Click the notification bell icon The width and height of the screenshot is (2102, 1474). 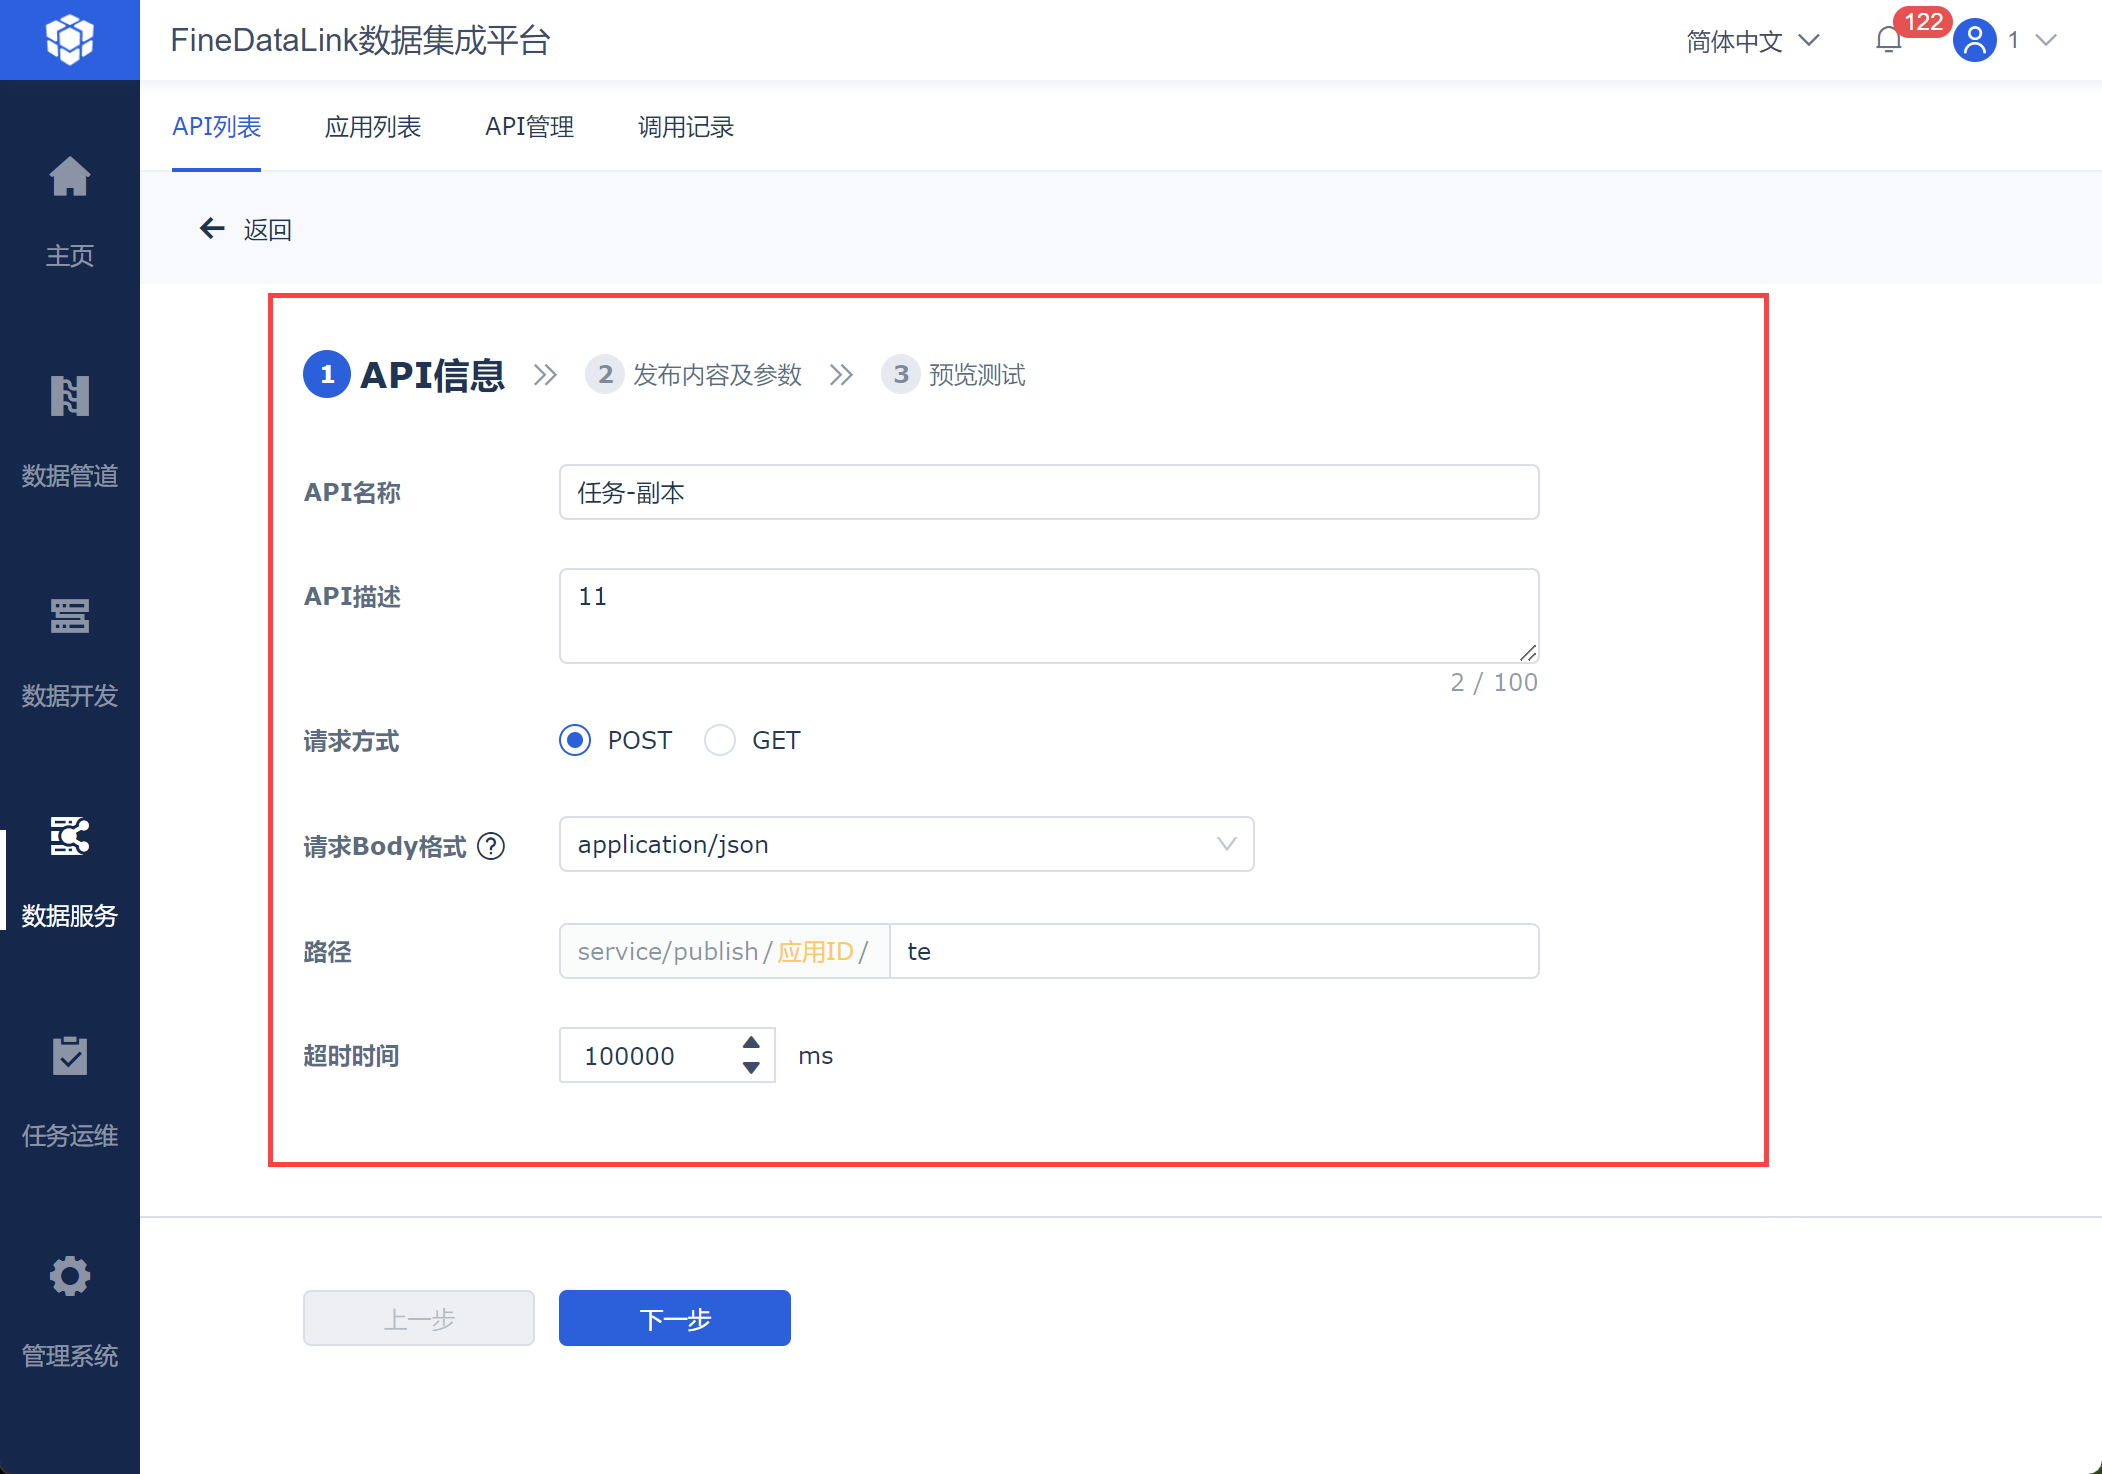pos(1888,41)
